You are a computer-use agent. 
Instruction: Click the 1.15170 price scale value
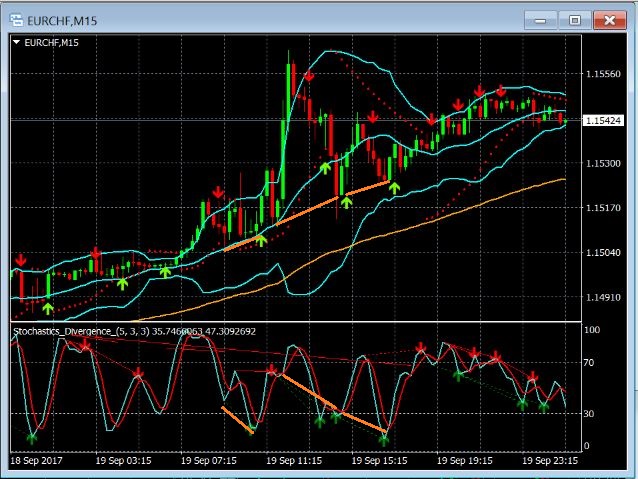pos(603,208)
